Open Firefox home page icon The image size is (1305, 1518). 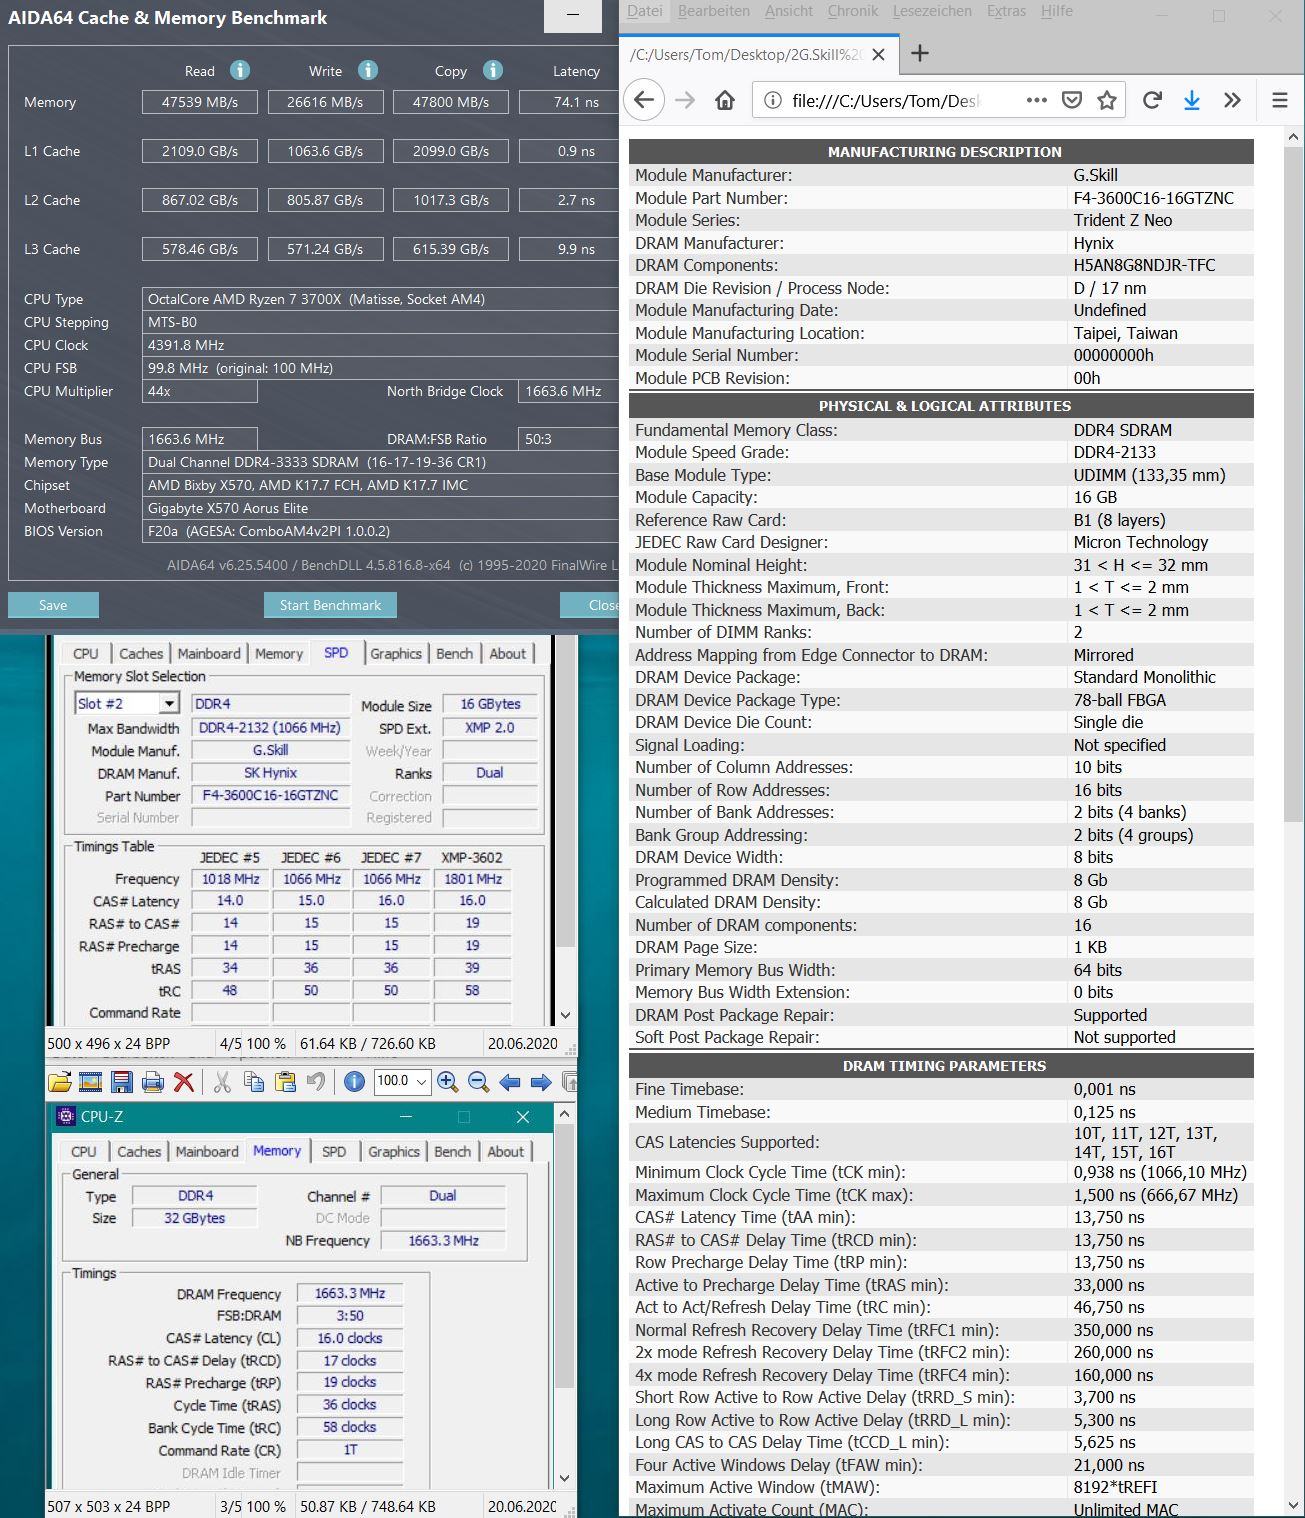coord(725,100)
